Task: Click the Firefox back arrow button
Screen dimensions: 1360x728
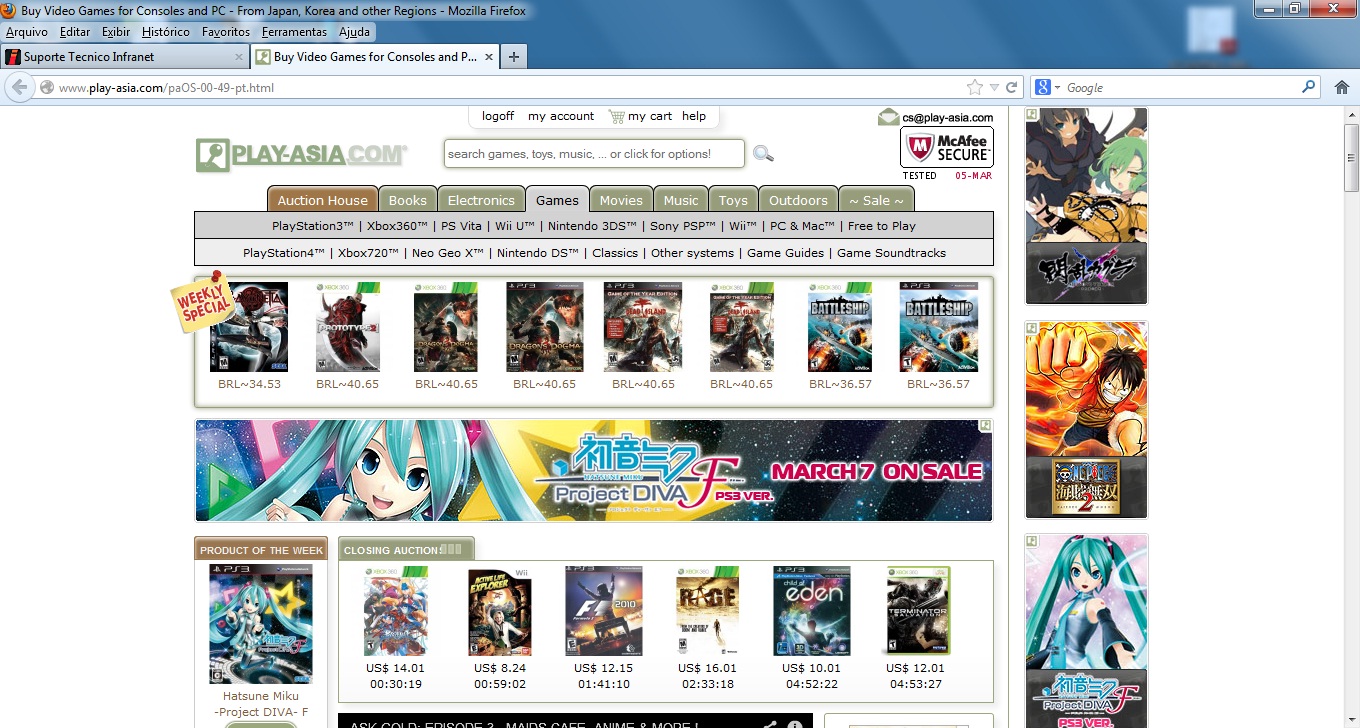Action: pyautogui.click(x=19, y=88)
